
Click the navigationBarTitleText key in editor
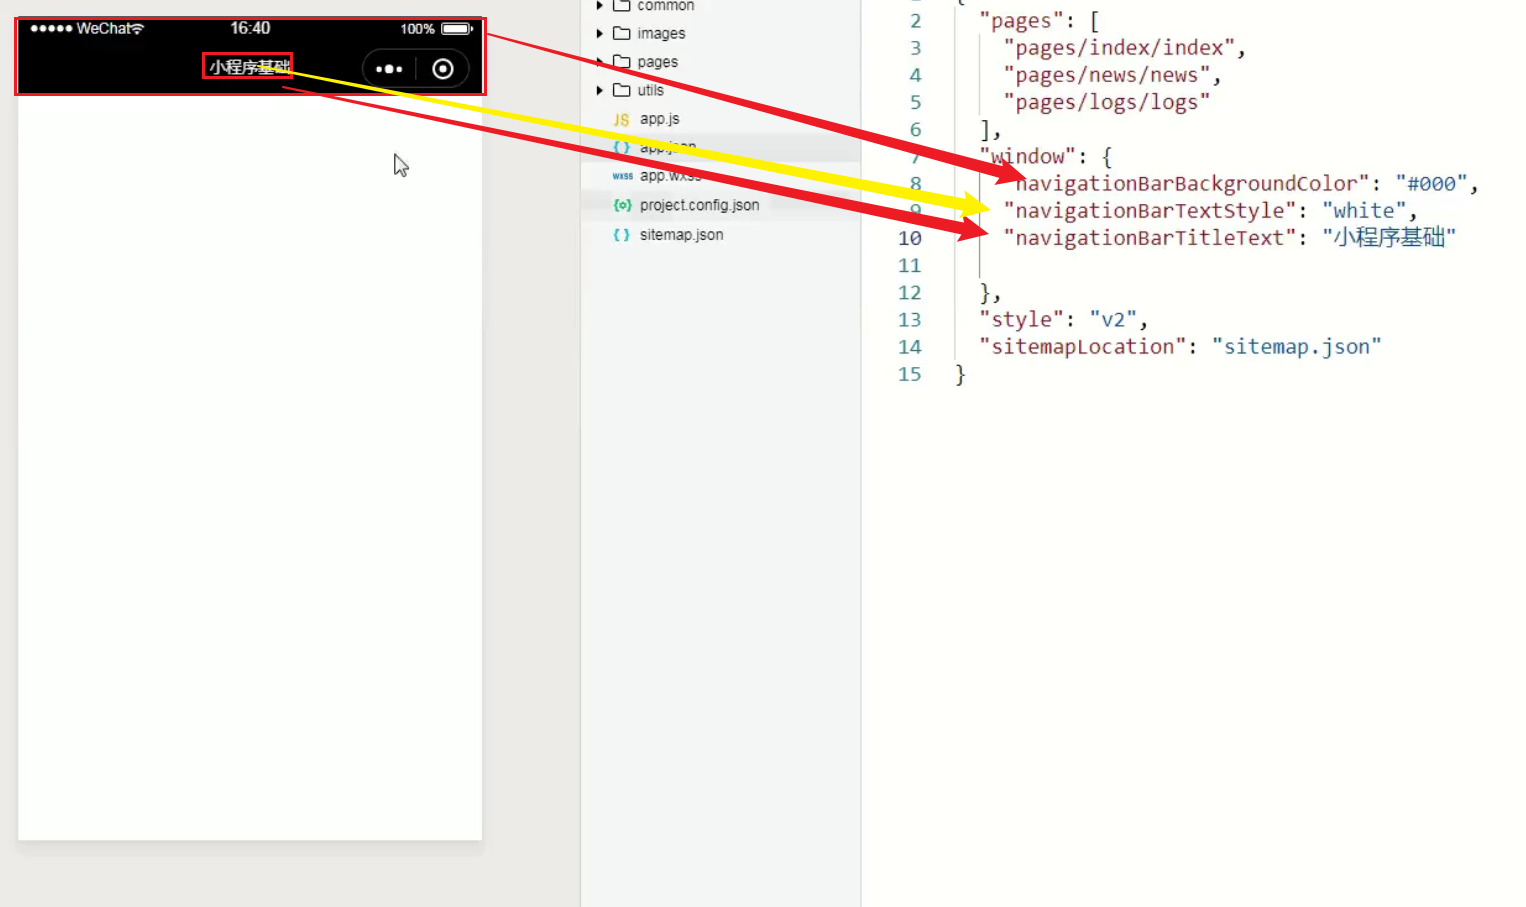1150,238
